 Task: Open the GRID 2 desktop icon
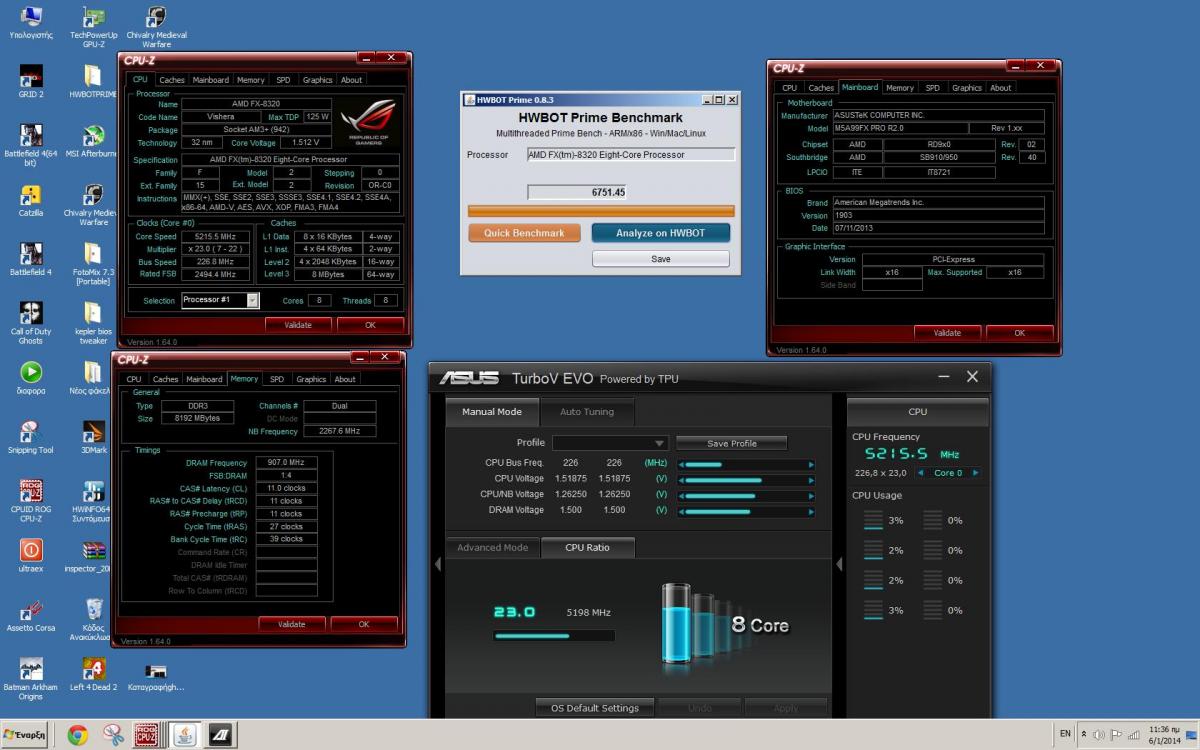pyautogui.click(x=31, y=82)
